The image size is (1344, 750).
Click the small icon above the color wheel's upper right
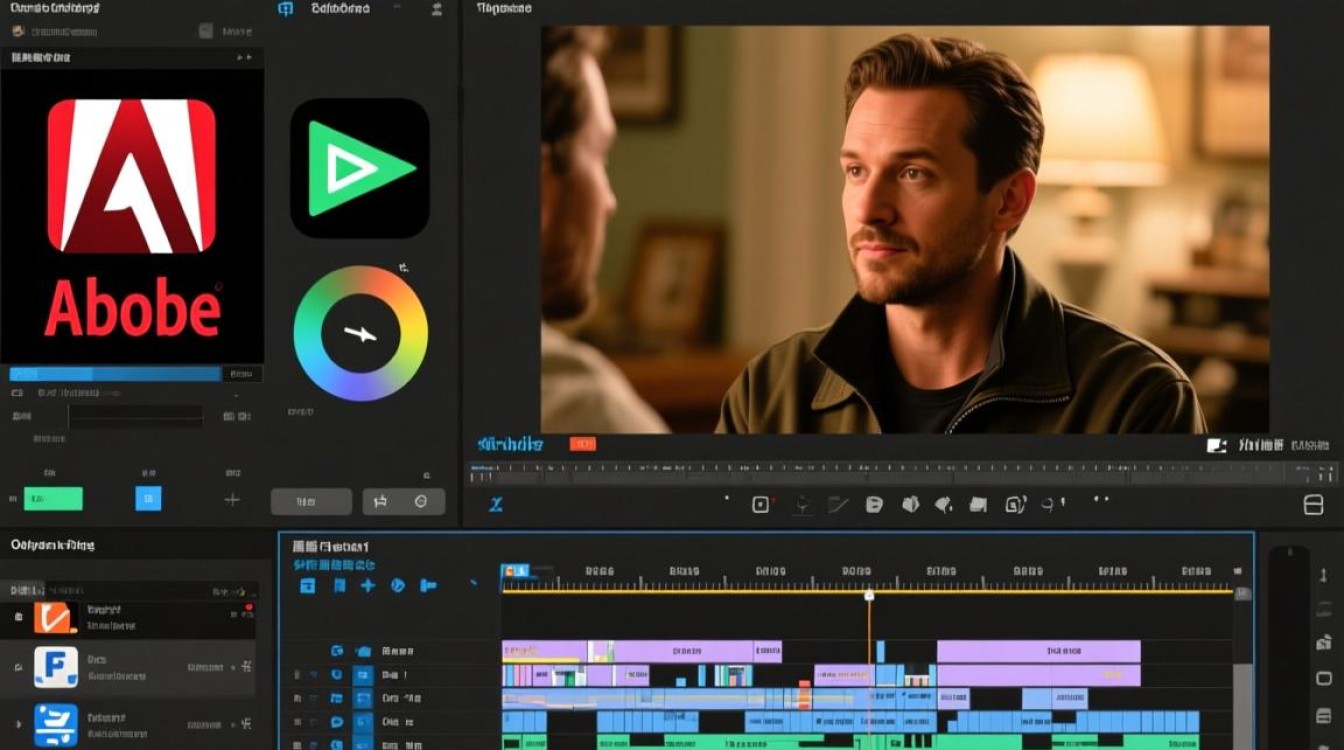click(x=404, y=268)
